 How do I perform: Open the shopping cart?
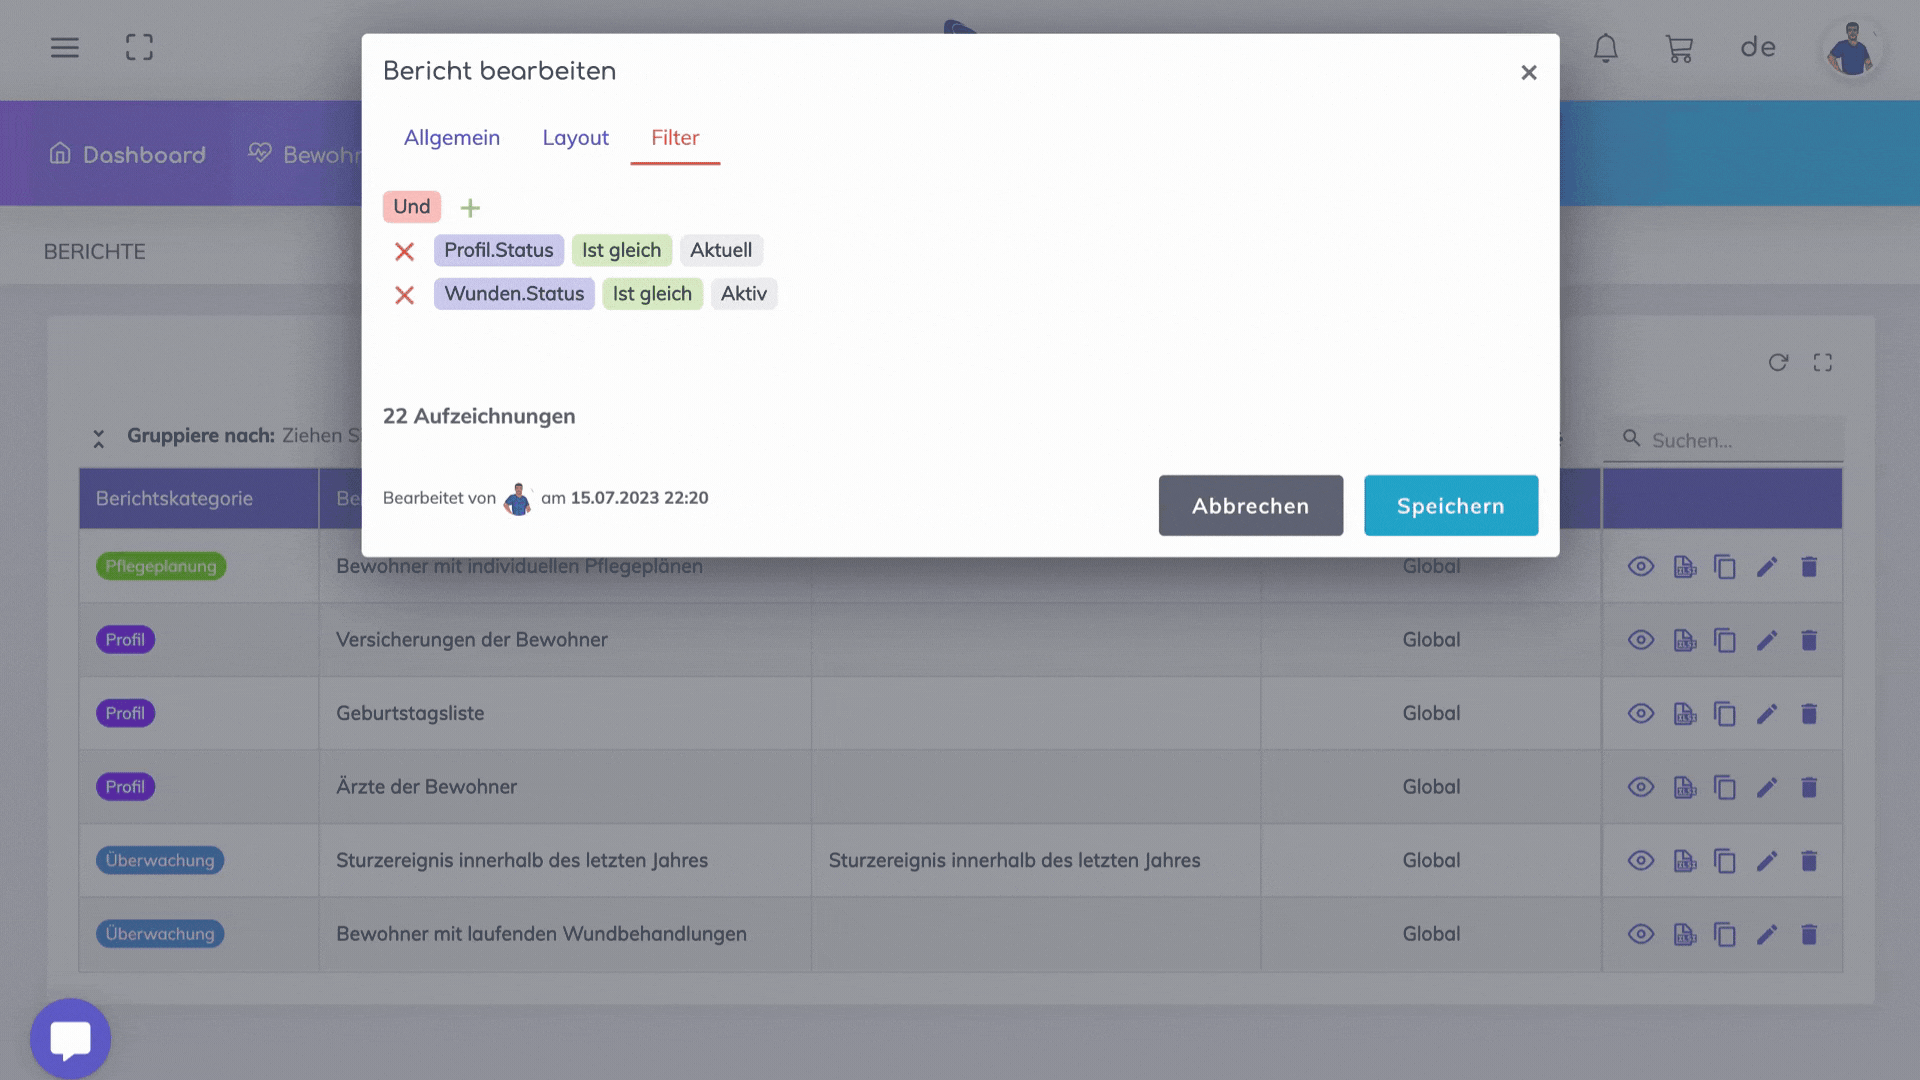tap(1679, 48)
